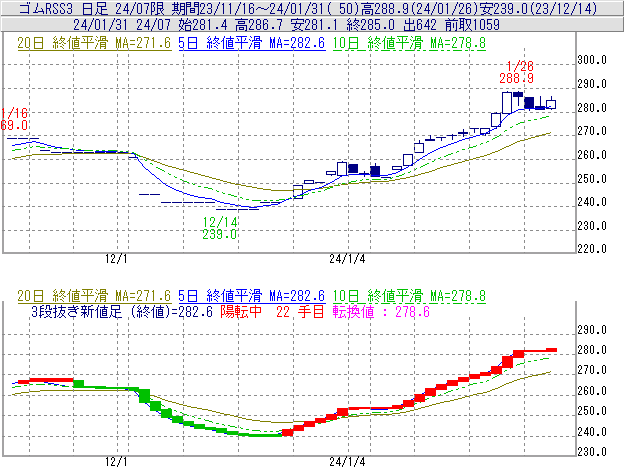
Task: Click the daily low 安281.1
Action: 314,25
